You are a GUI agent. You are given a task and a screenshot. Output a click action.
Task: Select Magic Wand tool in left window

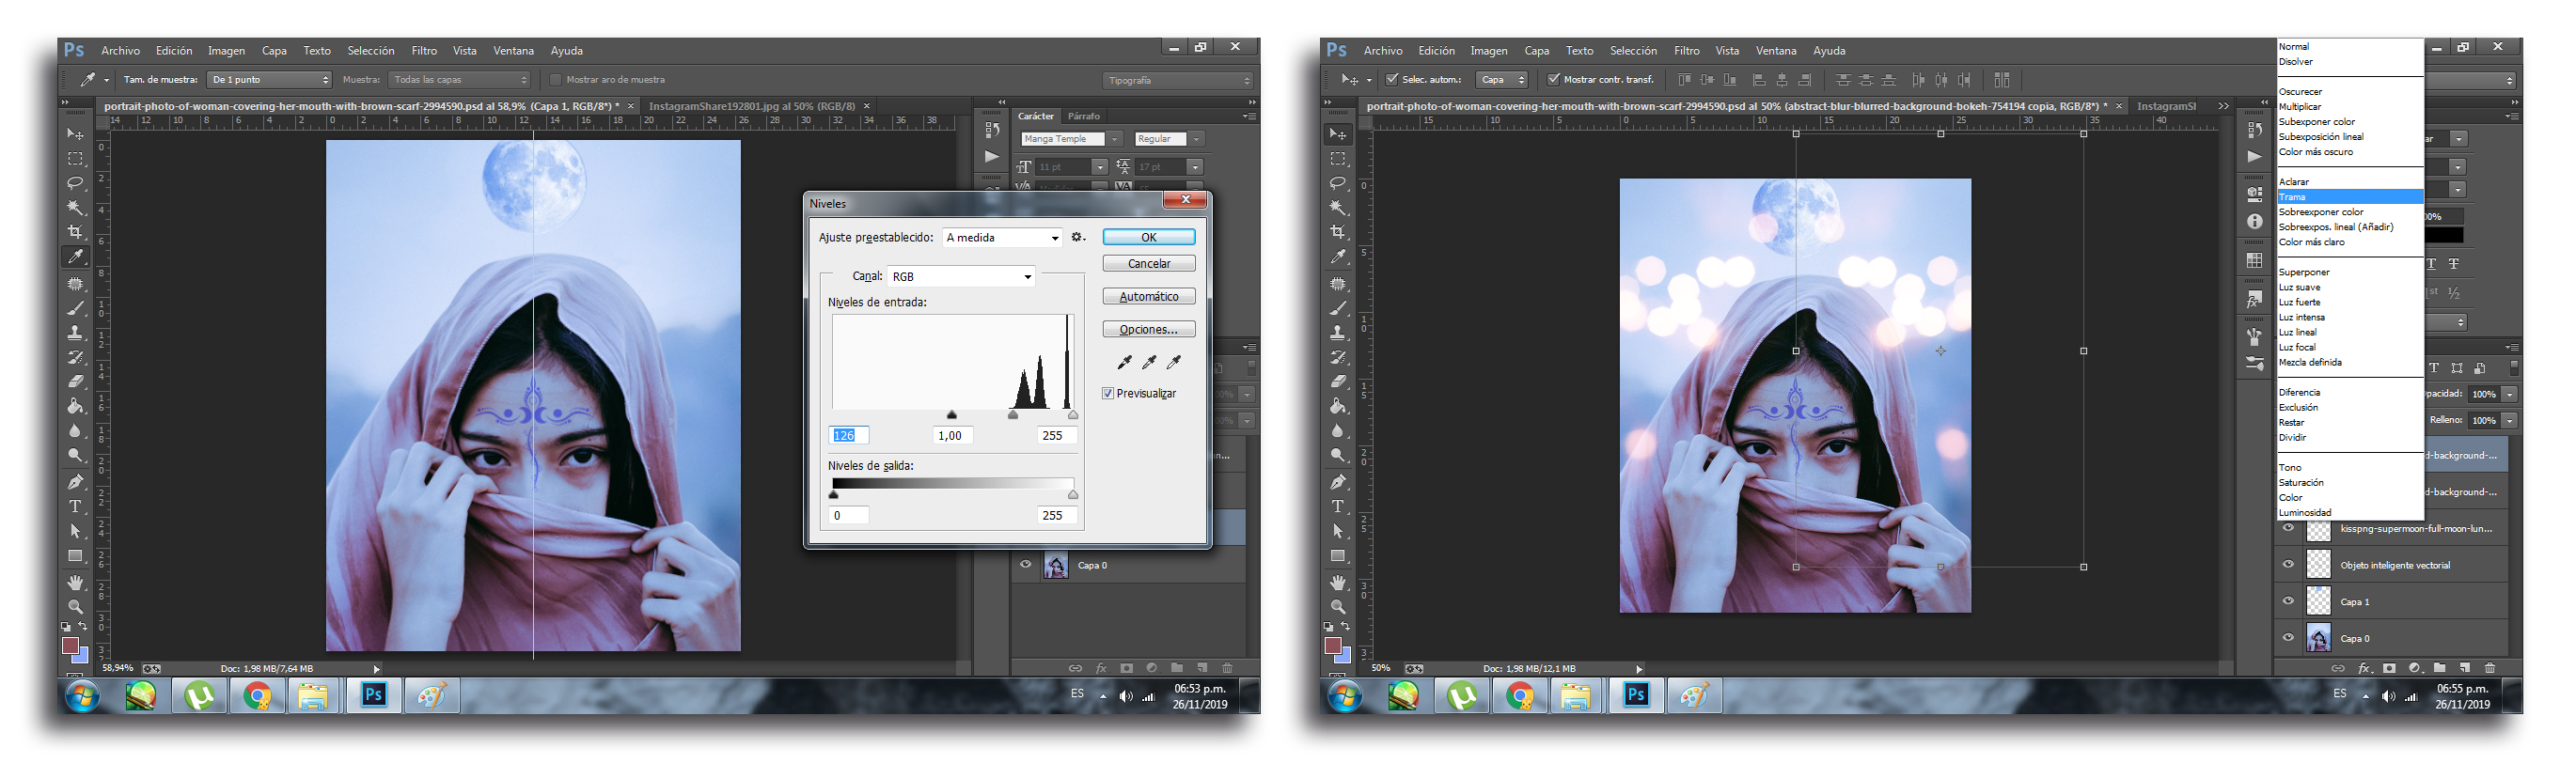point(76,208)
